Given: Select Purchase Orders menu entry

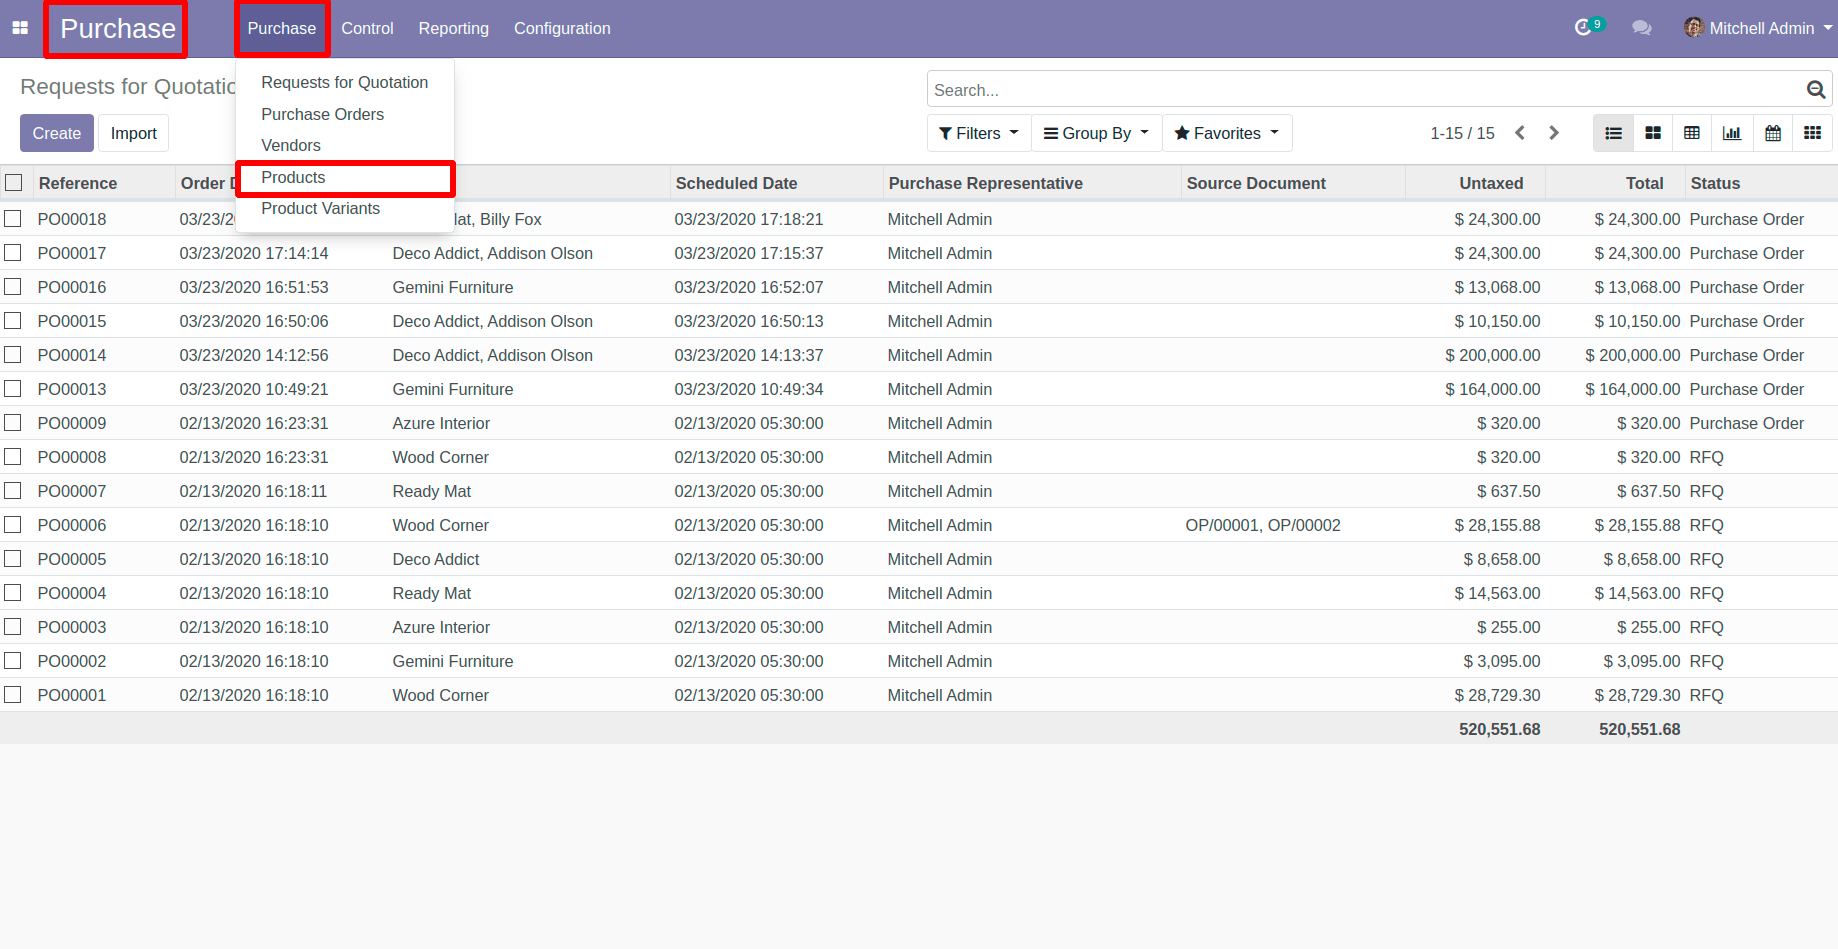Looking at the screenshot, I should [x=345, y=114].
